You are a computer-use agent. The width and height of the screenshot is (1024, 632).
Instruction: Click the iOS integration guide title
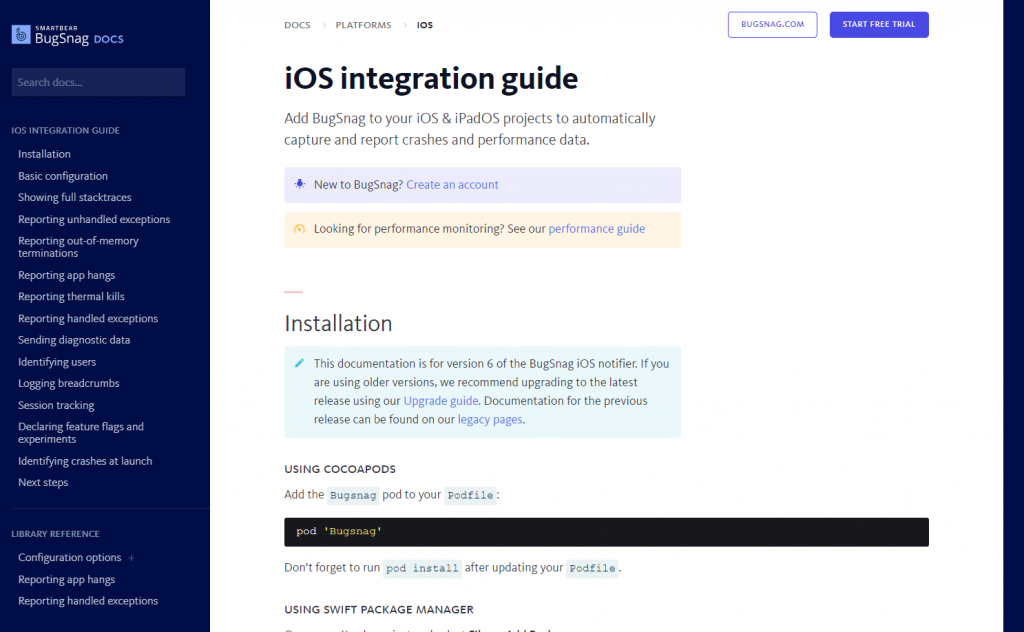(x=431, y=78)
